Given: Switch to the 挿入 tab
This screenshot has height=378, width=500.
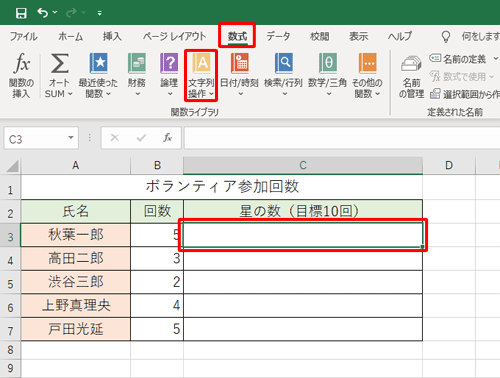Looking at the screenshot, I should [112, 36].
